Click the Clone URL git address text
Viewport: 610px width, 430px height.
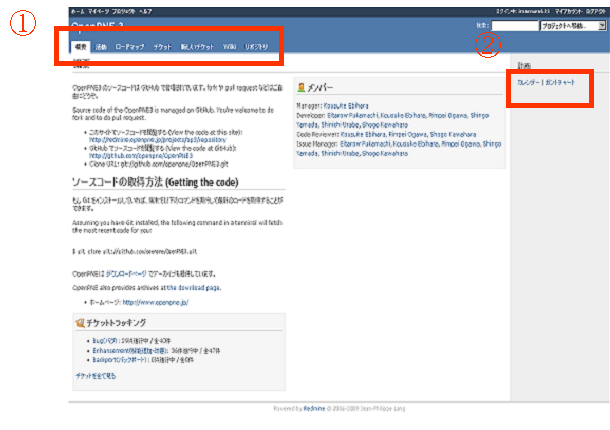tap(175, 164)
